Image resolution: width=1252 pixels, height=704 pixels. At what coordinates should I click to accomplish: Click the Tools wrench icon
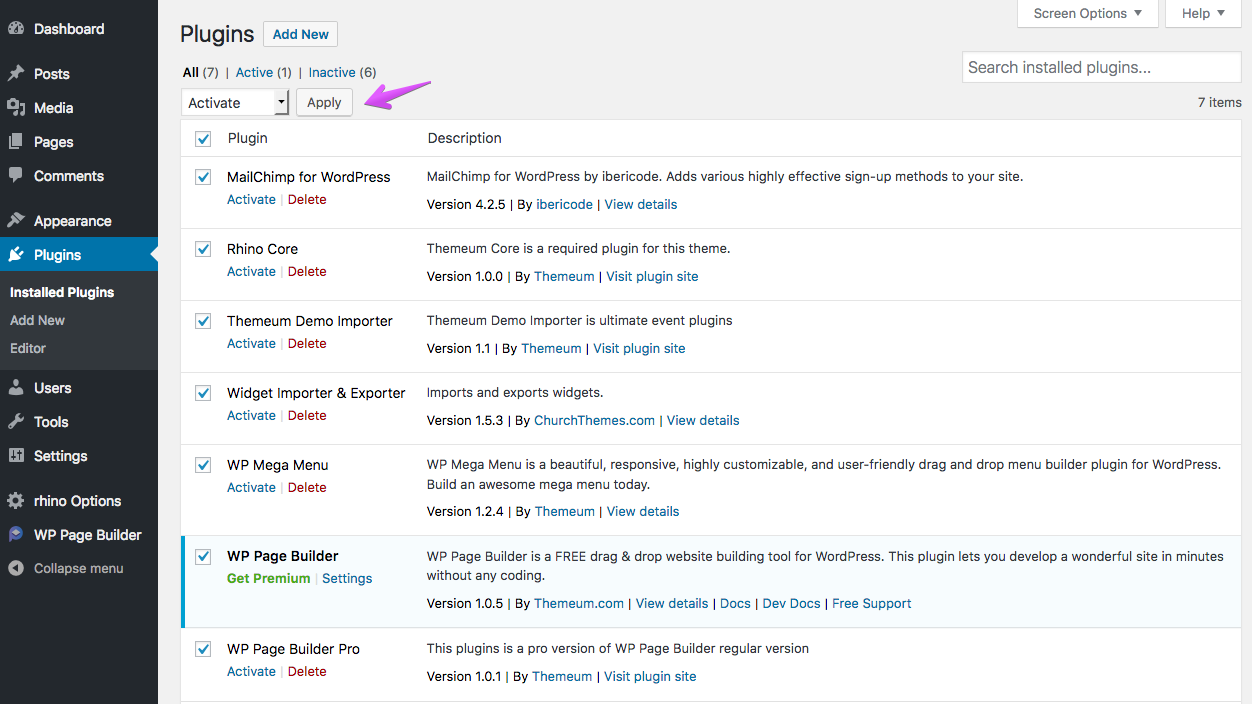tap(16, 422)
